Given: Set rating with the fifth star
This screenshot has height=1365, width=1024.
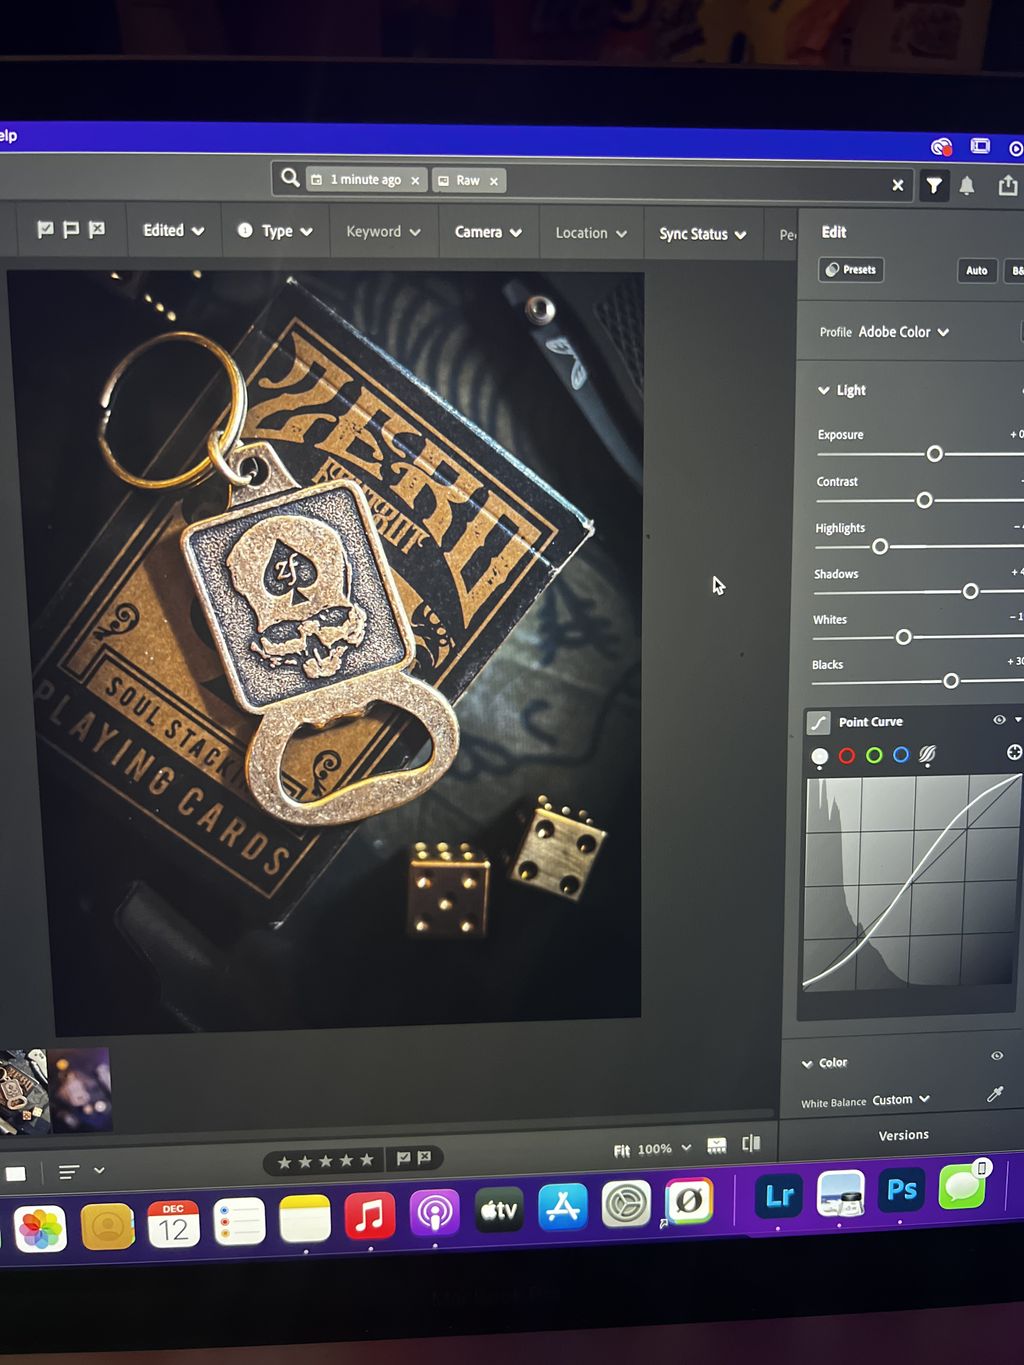Looking at the screenshot, I should (367, 1161).
